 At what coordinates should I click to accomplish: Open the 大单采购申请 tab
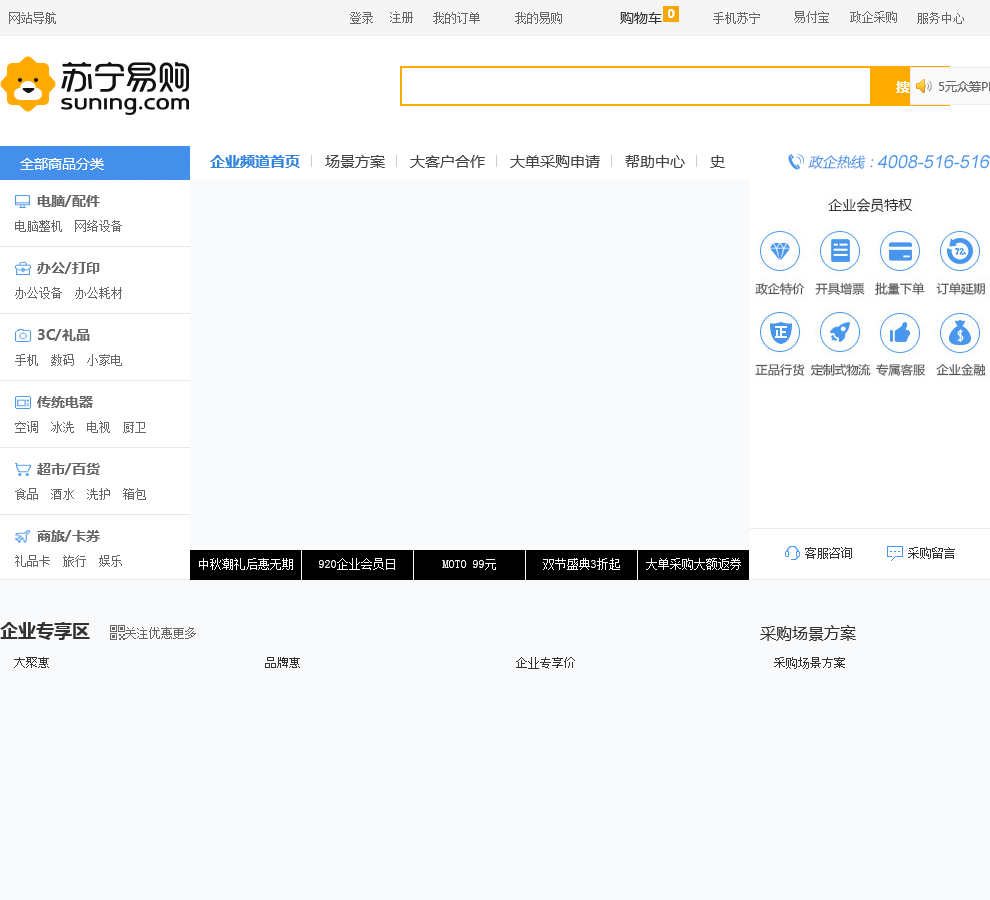pos(554,162)
